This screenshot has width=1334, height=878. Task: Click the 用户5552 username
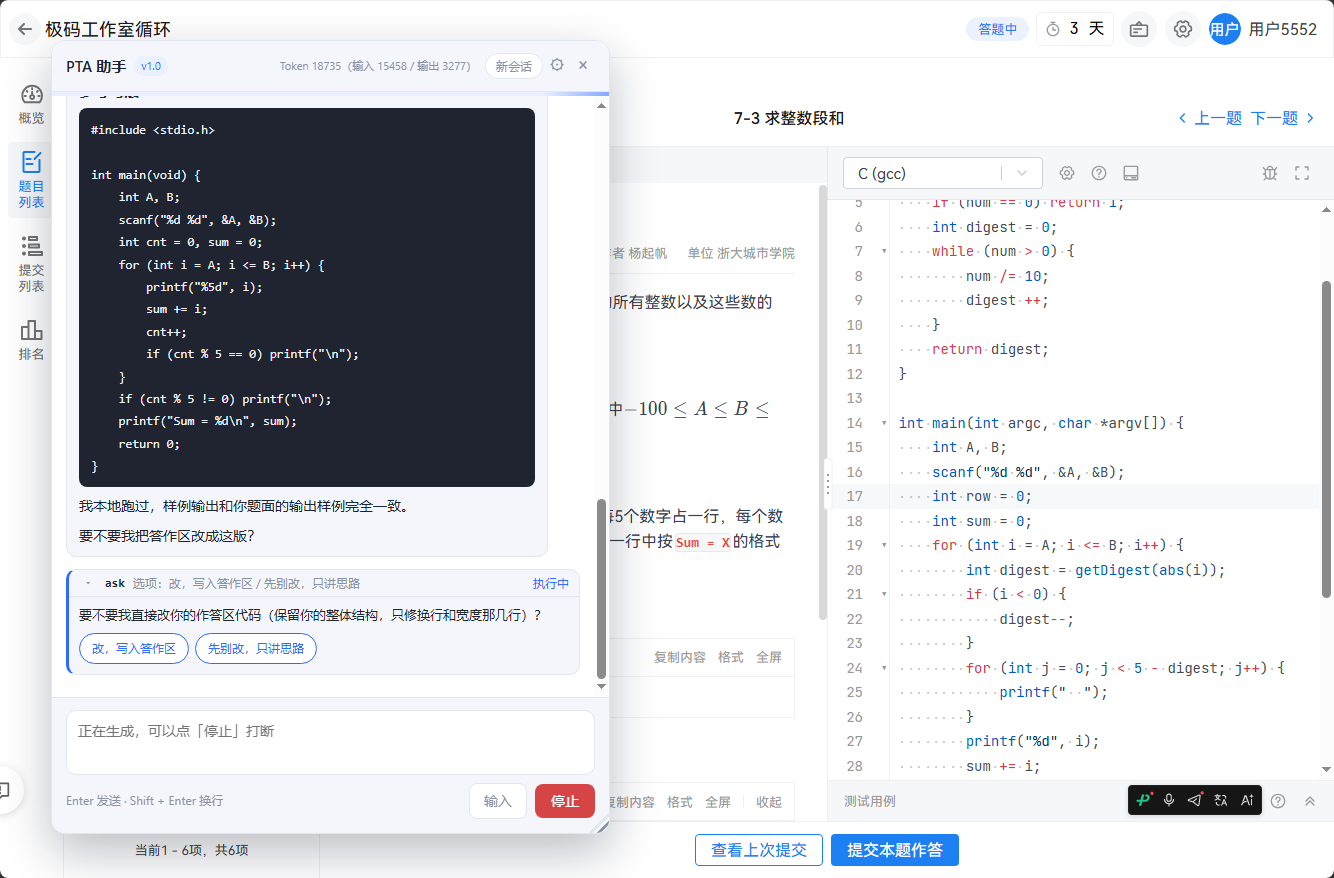pos(1283,29)
